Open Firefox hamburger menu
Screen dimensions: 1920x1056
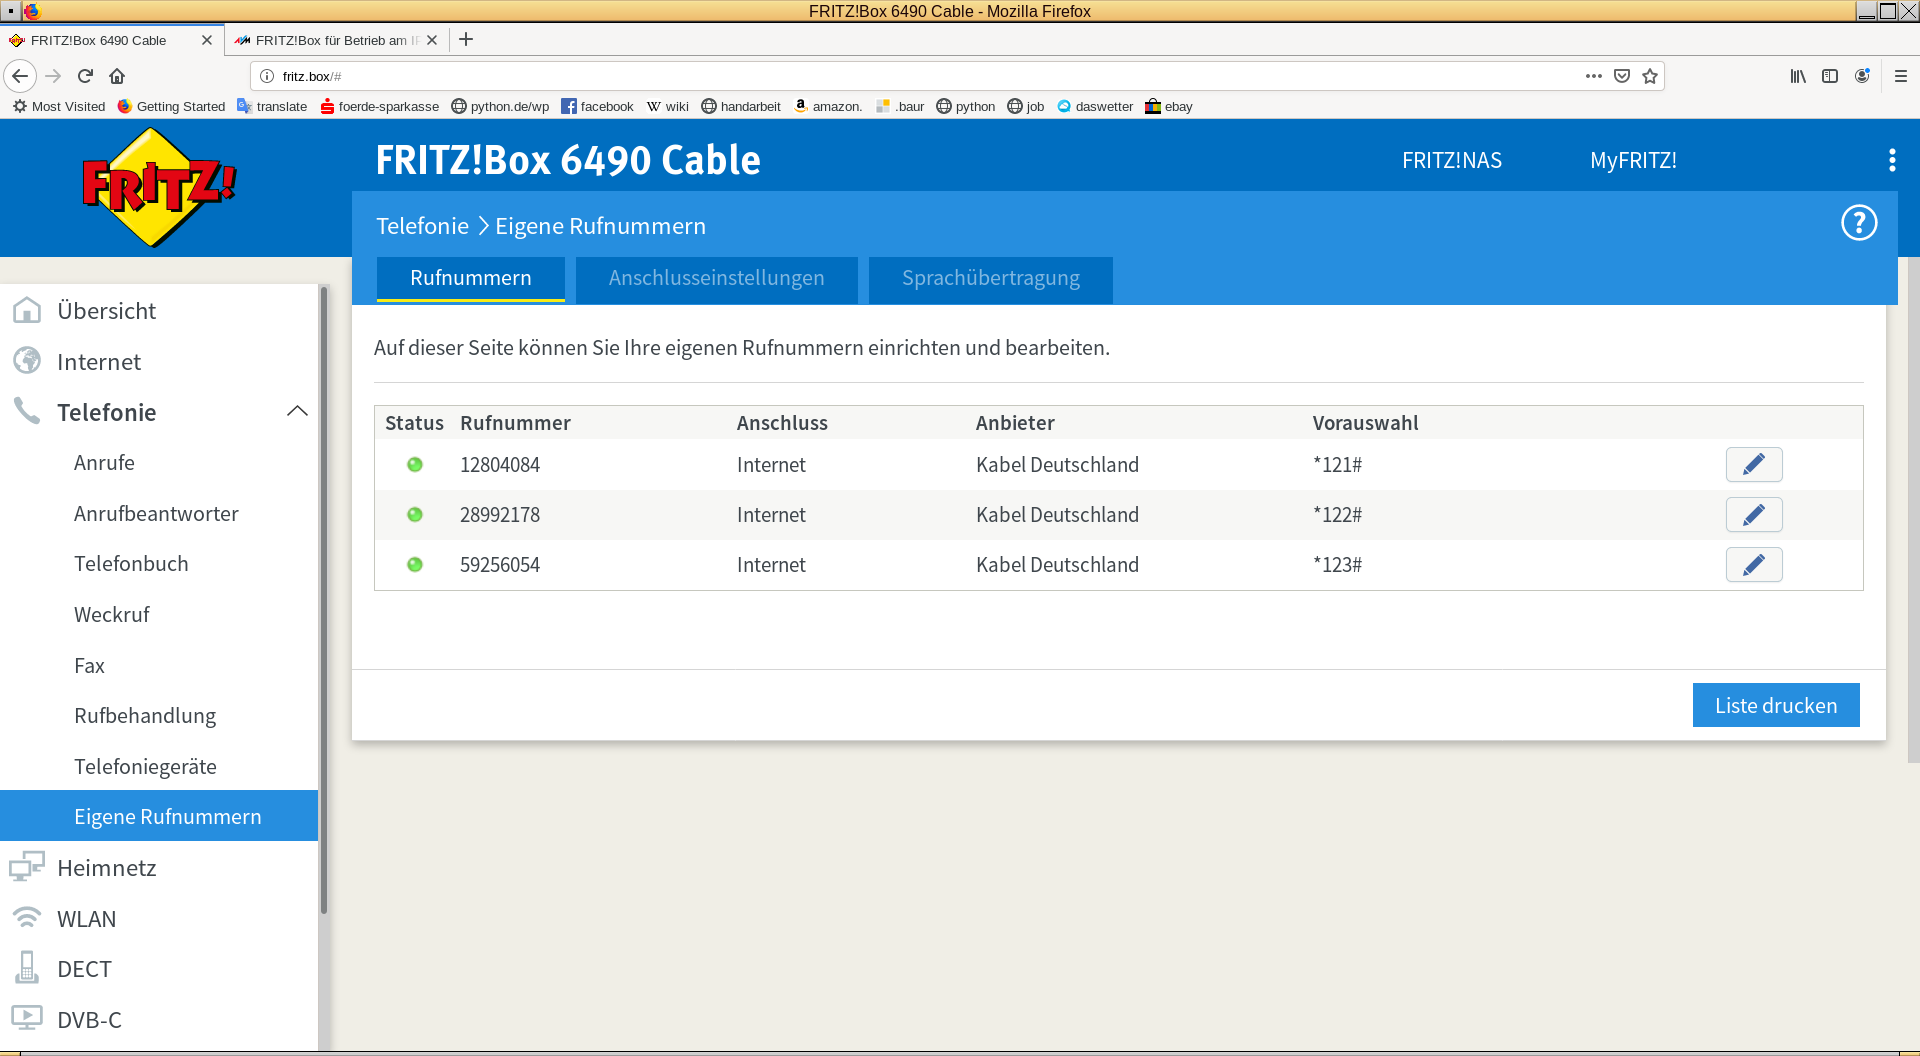click(1901, 76)
